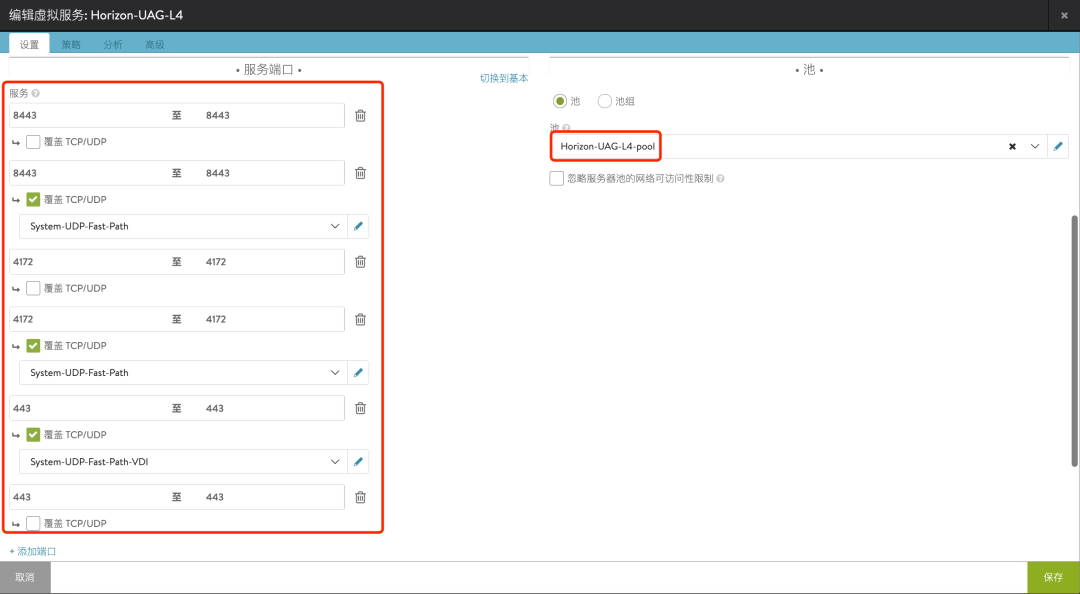Image resolution: width=1080 pixels, height=594 pixels.
Task: Select the 池 radio button
Action: point(561,101)
